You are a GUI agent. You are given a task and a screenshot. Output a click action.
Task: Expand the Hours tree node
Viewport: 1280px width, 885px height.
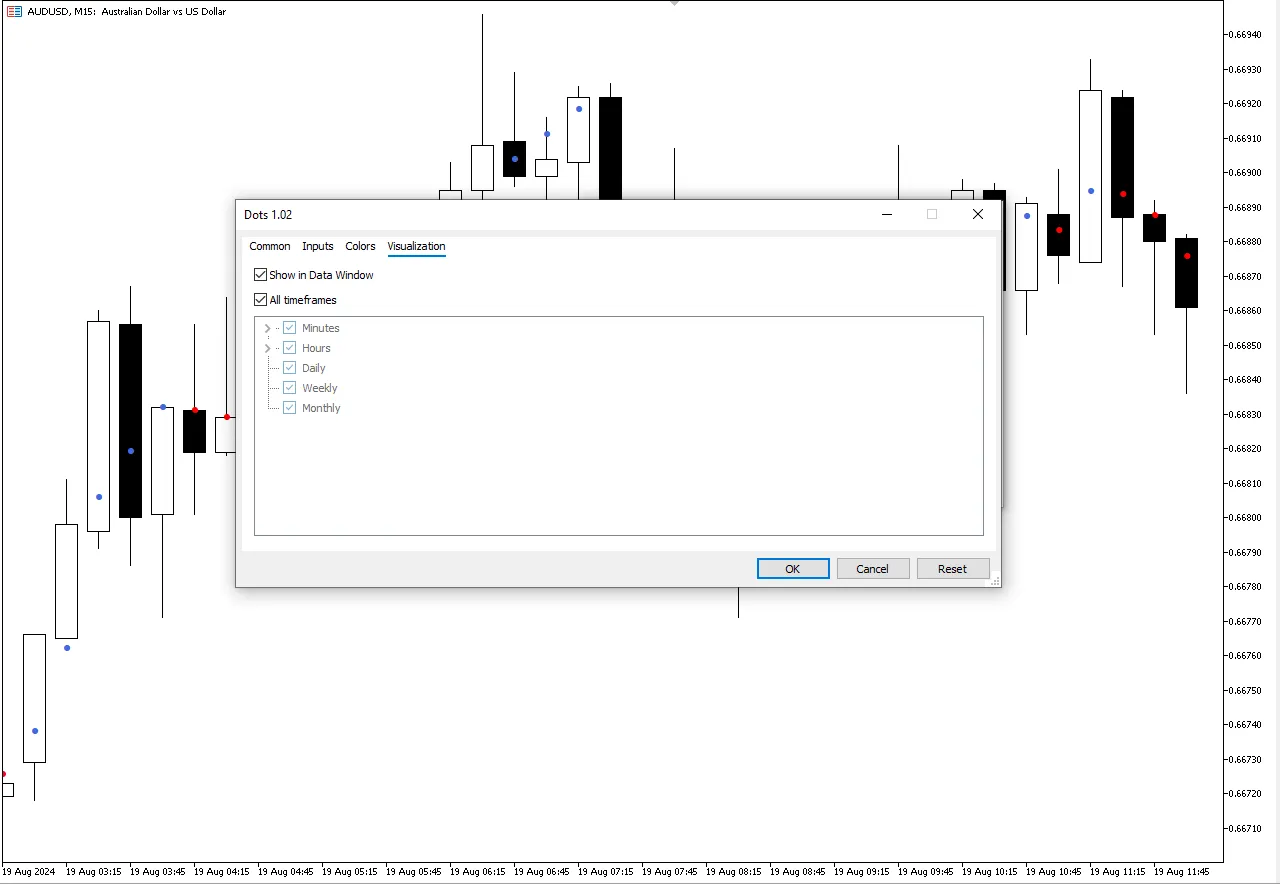tap(267, 348)
